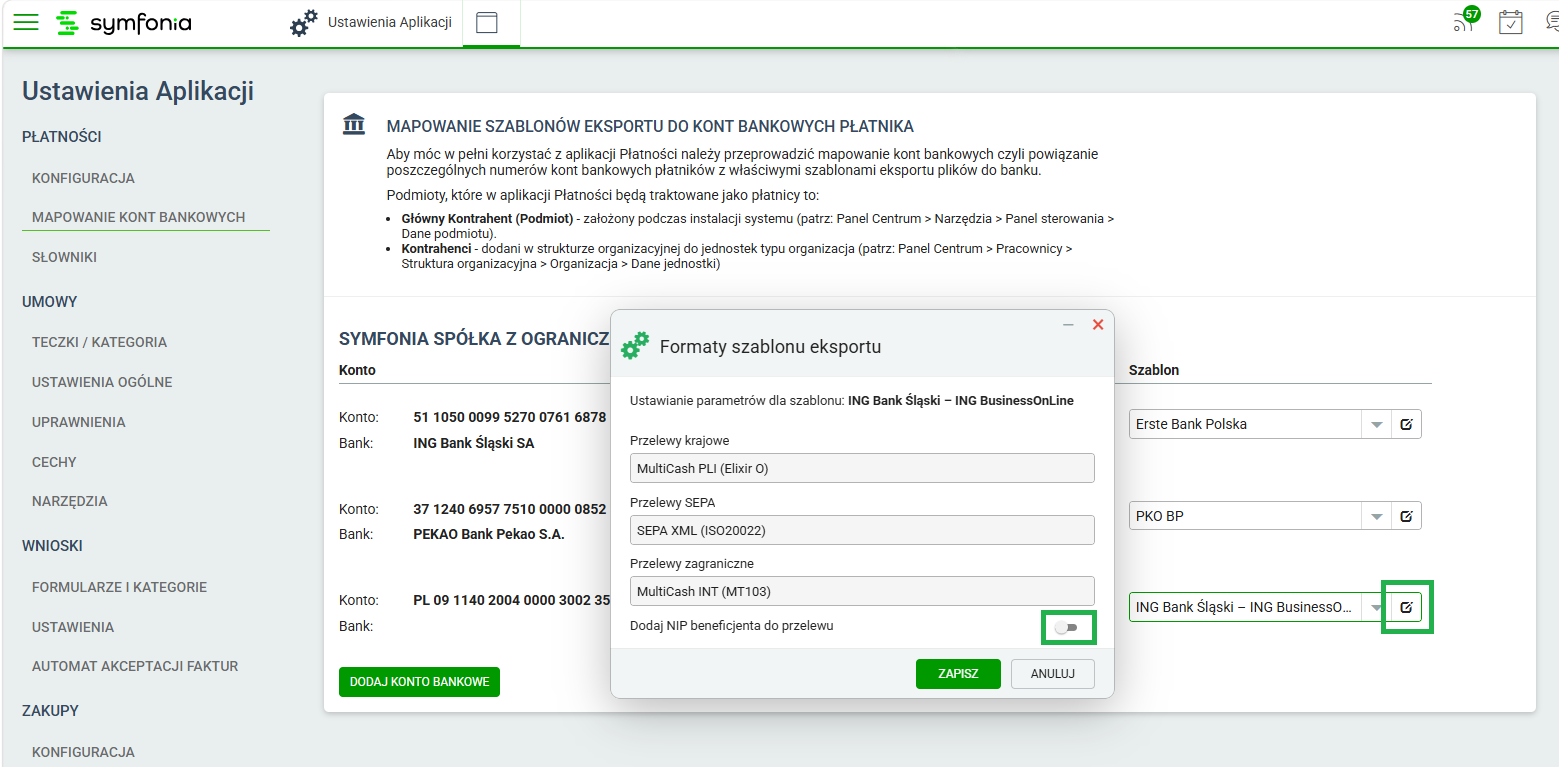1559x767 pixels.
Task: Switch to the Ustawienia Aplikacji tab
Action: pyautogui.click(x=390, y=22)
